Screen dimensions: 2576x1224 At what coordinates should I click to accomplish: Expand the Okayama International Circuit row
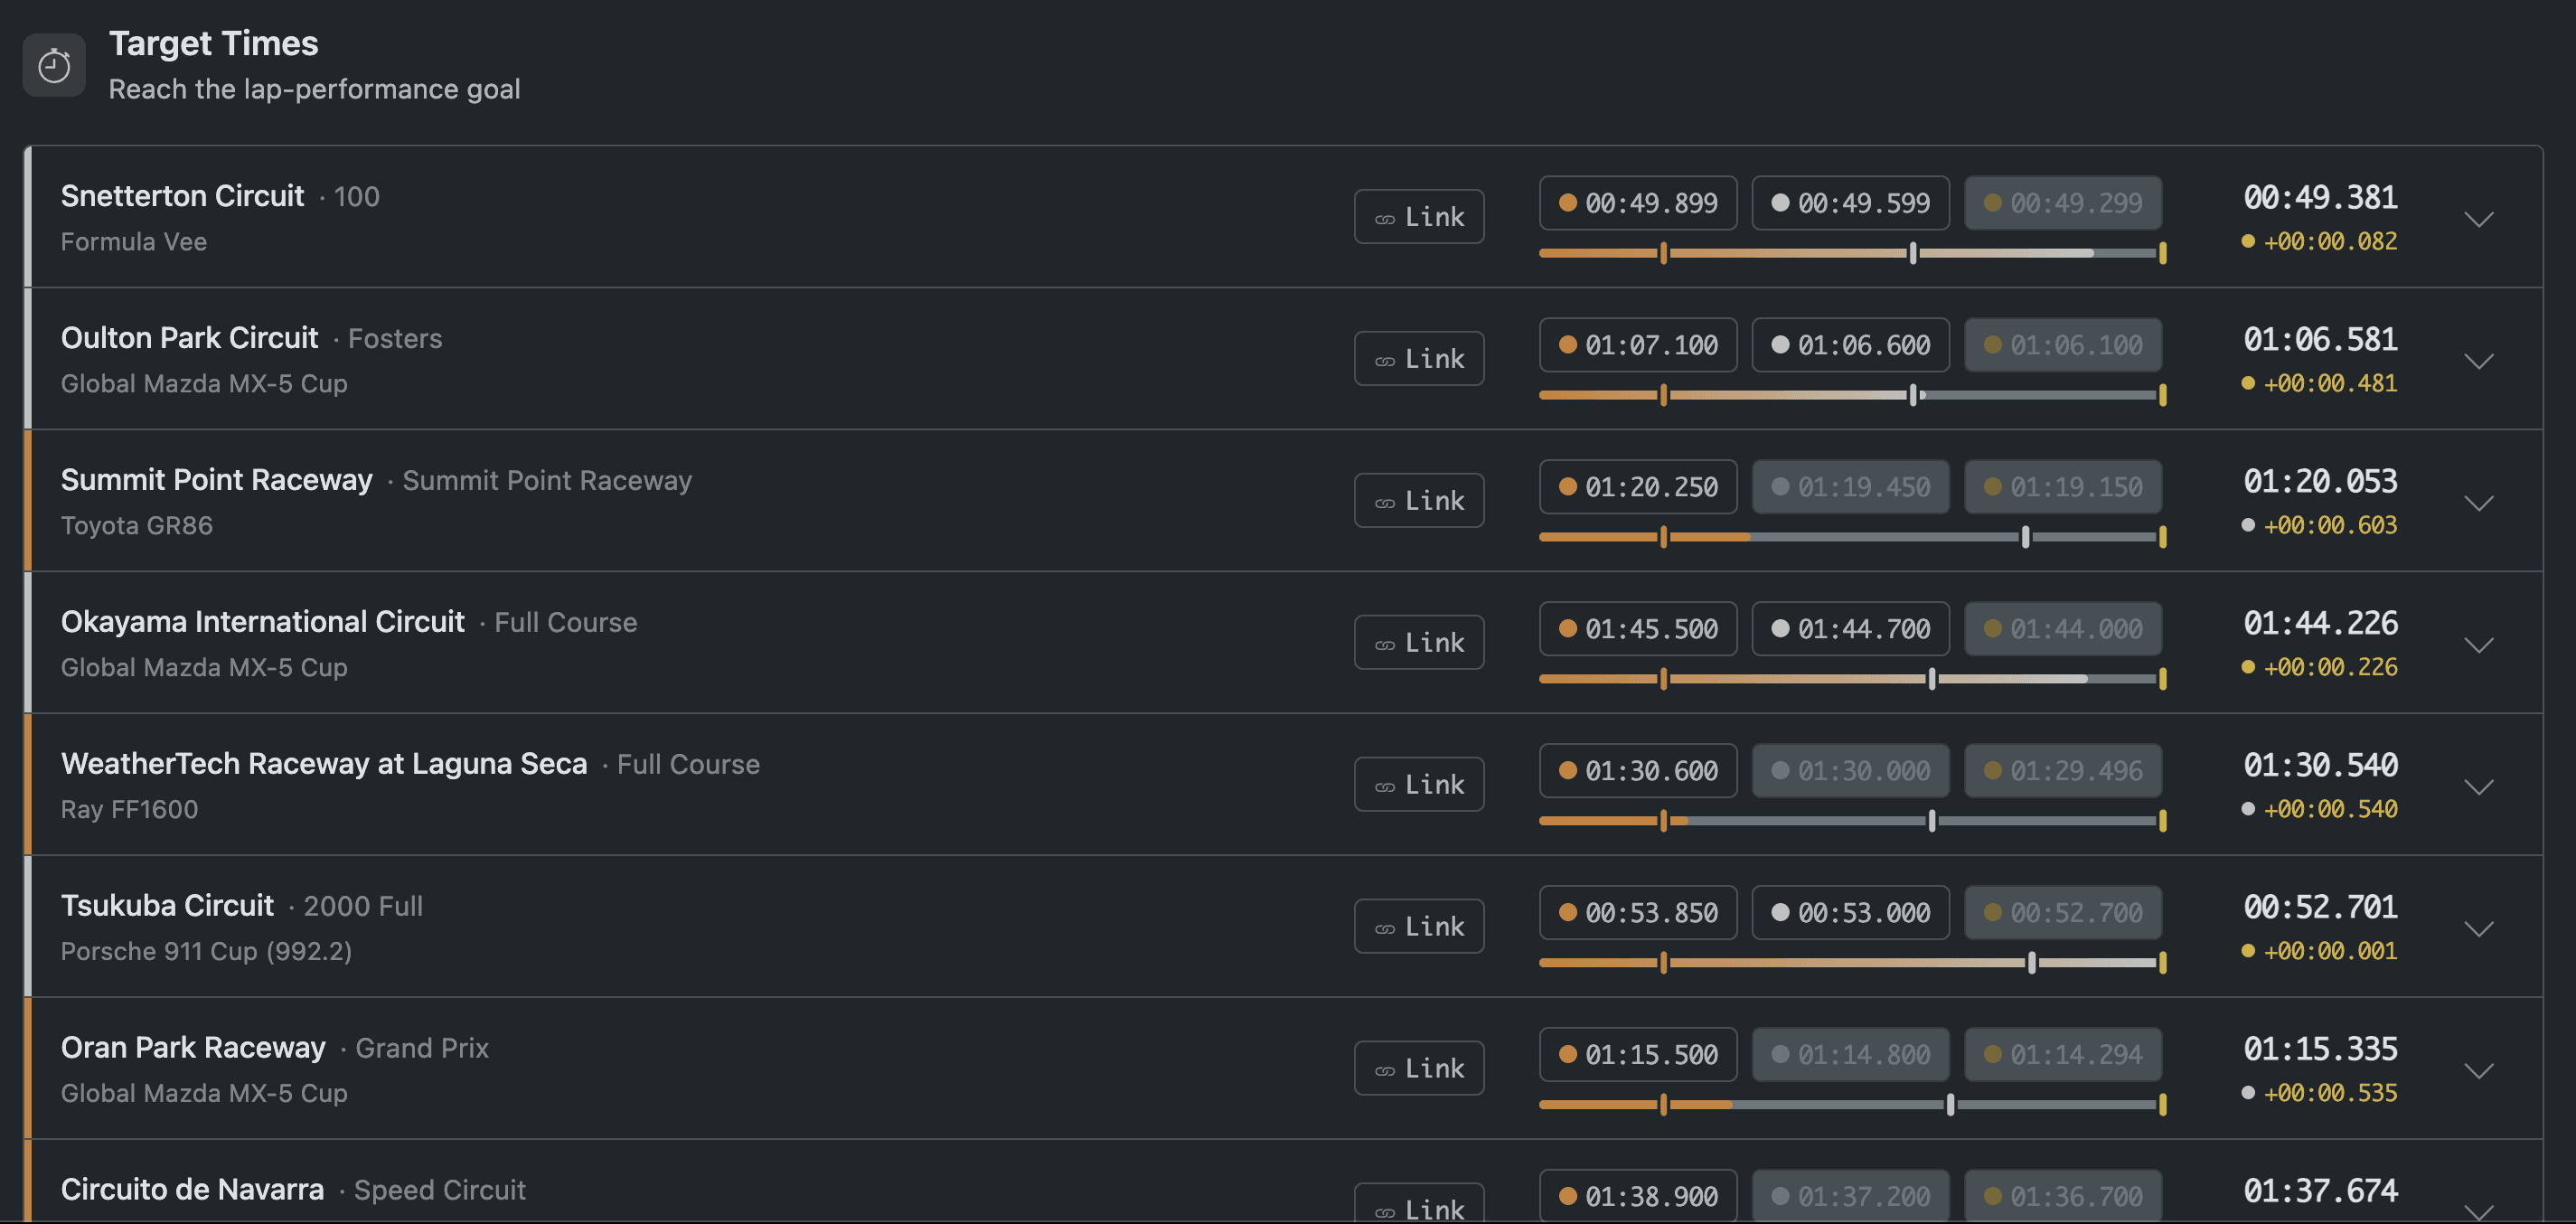pos(2478,645)
